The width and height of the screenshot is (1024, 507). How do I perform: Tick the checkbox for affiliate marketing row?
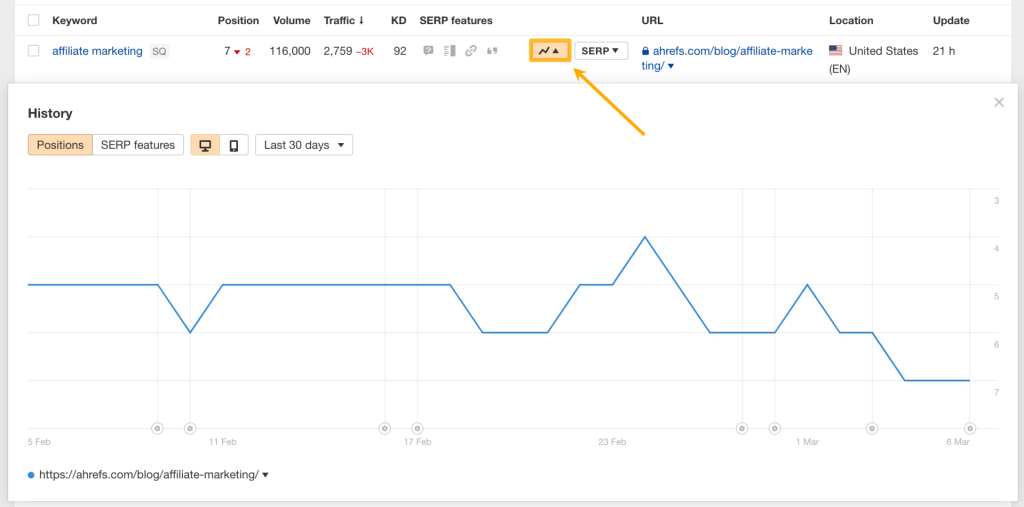(x=34, y=51)
